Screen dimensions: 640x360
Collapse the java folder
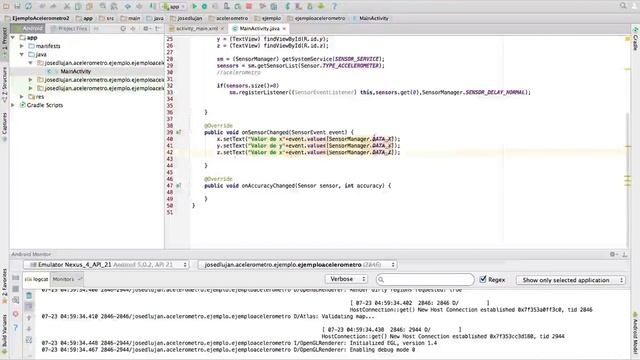point(22,54)
